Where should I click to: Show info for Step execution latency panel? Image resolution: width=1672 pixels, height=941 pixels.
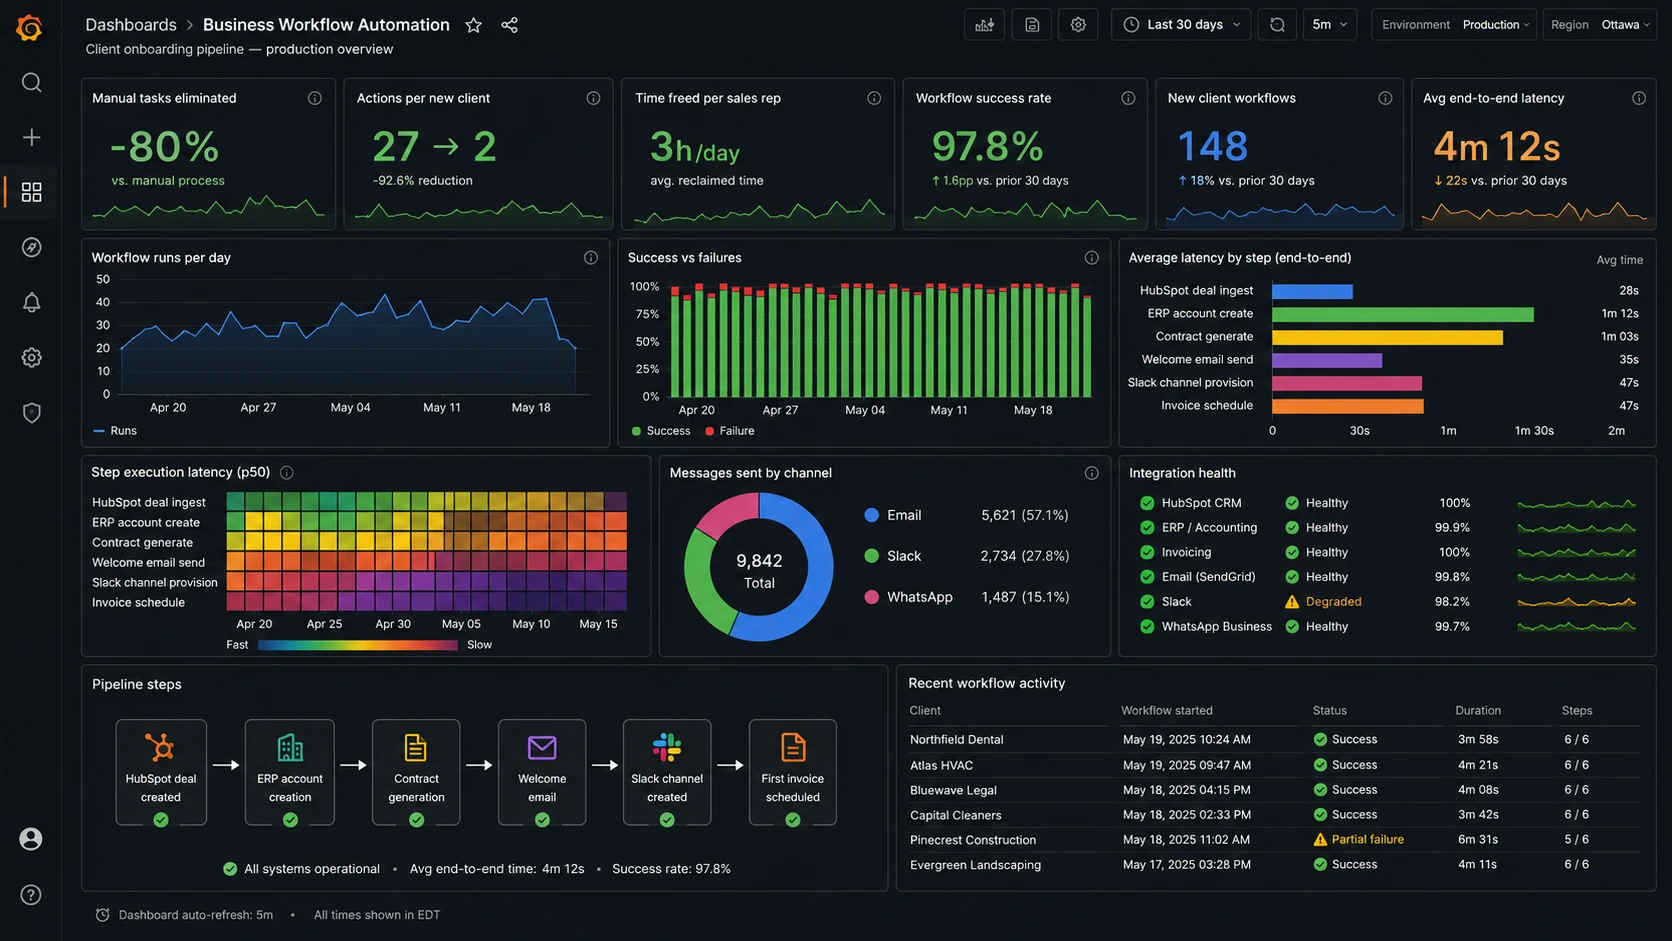(x=287, y=472)
